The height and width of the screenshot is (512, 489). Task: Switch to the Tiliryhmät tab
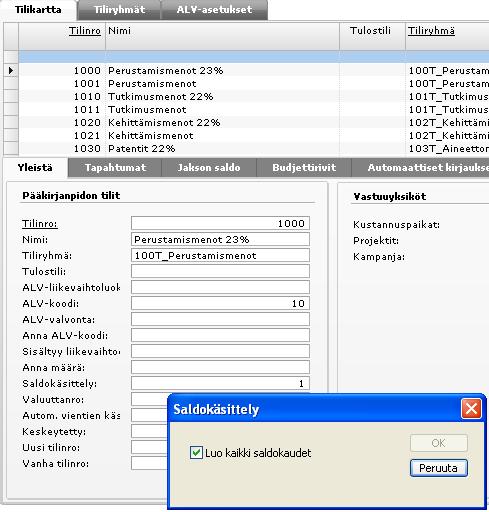tap(119, 10)
